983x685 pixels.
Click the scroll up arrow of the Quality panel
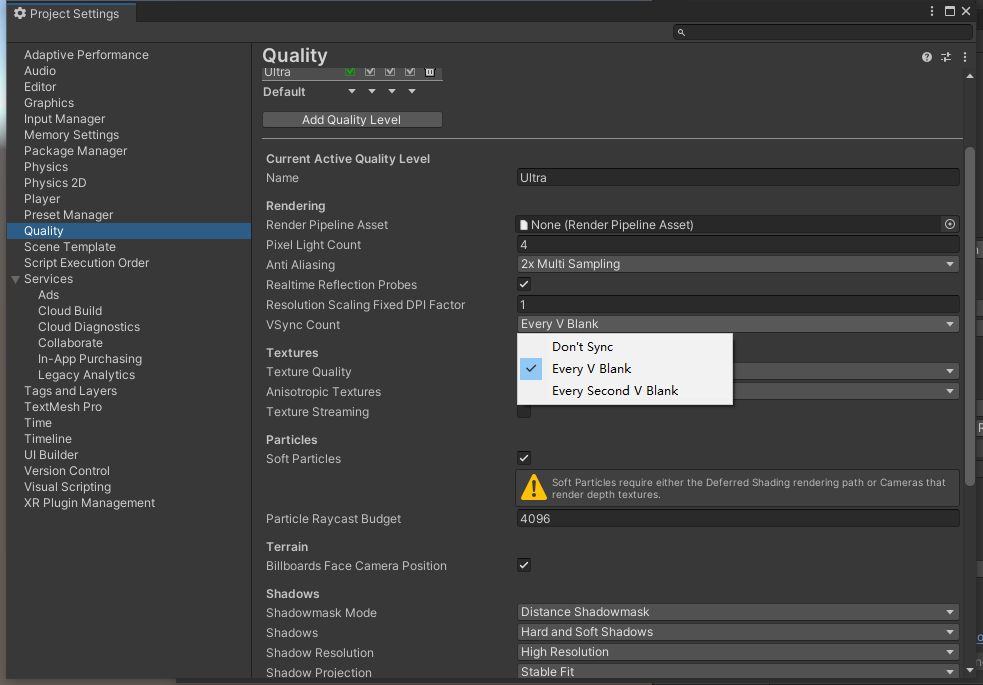click(x=970, y=76)
